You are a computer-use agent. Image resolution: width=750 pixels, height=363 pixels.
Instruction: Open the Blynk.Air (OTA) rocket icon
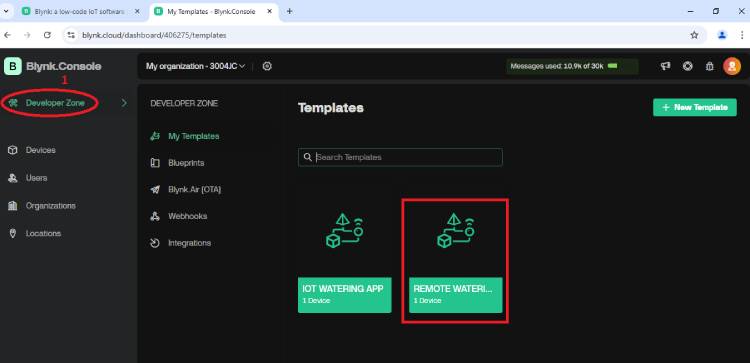point(155,190)
